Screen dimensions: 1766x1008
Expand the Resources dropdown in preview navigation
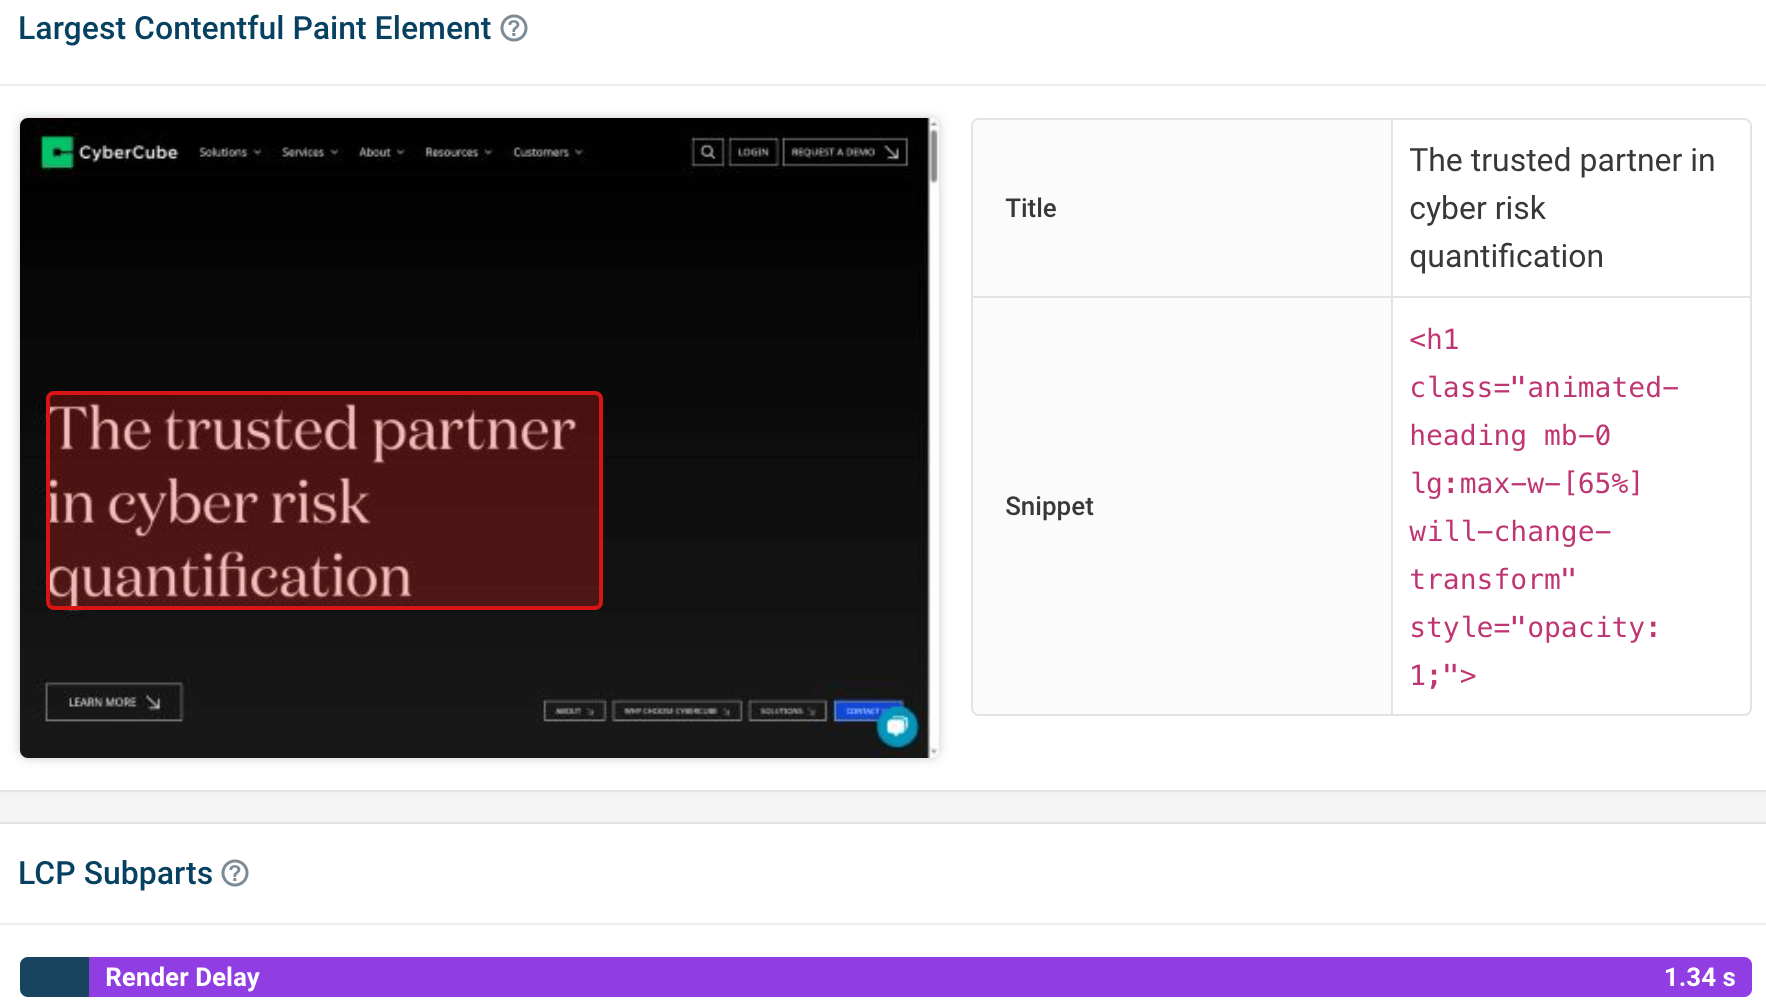[459, 152]
